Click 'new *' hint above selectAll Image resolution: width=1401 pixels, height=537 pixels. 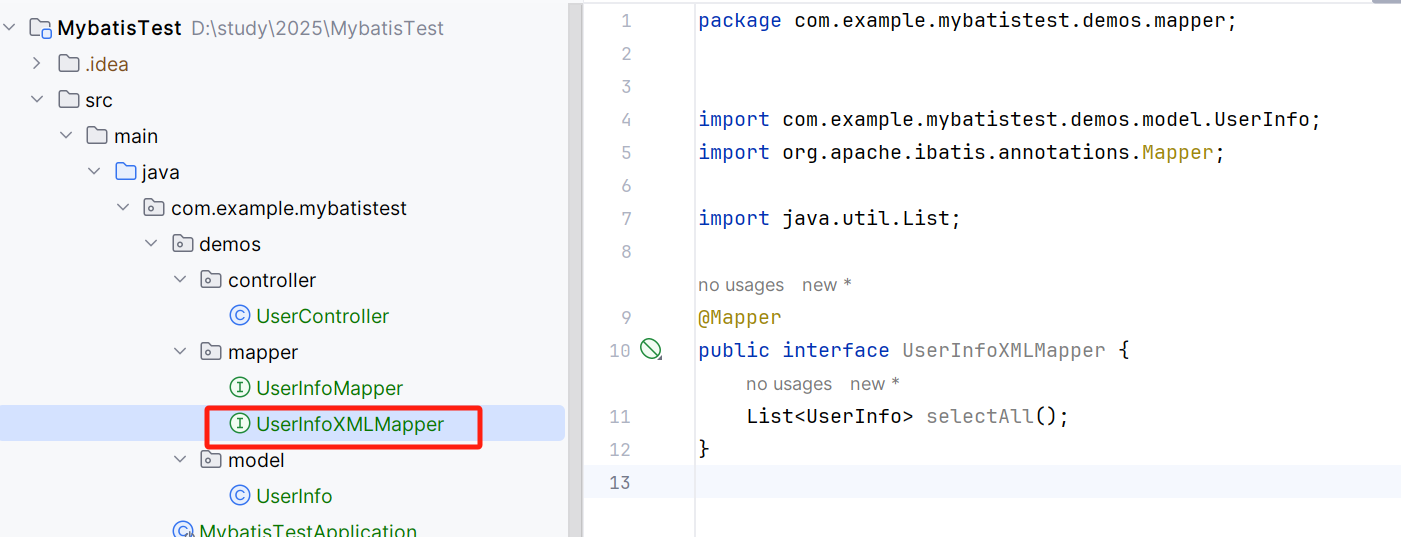point(874,384)
